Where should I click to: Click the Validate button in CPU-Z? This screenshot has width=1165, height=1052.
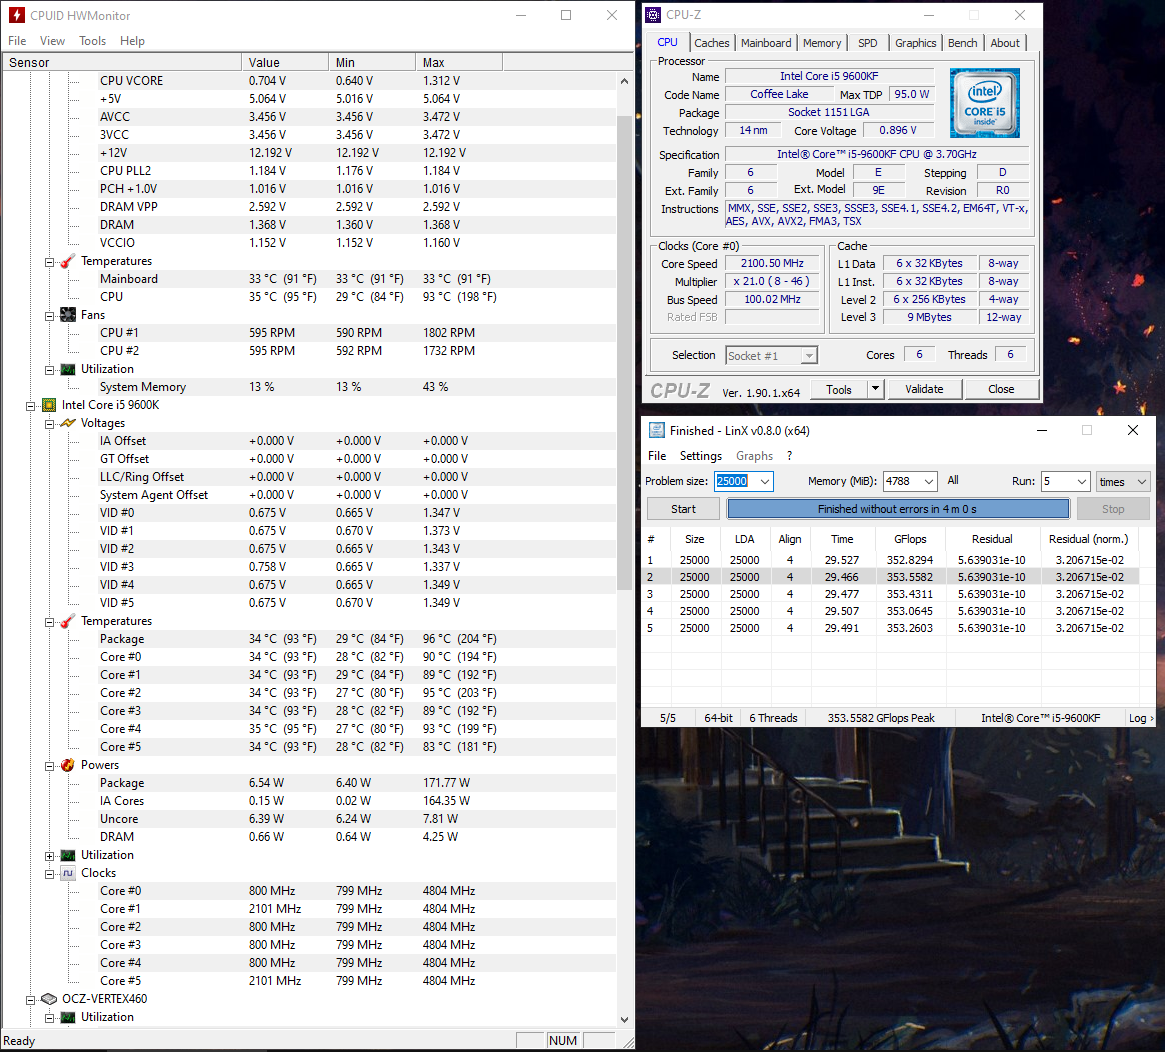coord(924,389)
